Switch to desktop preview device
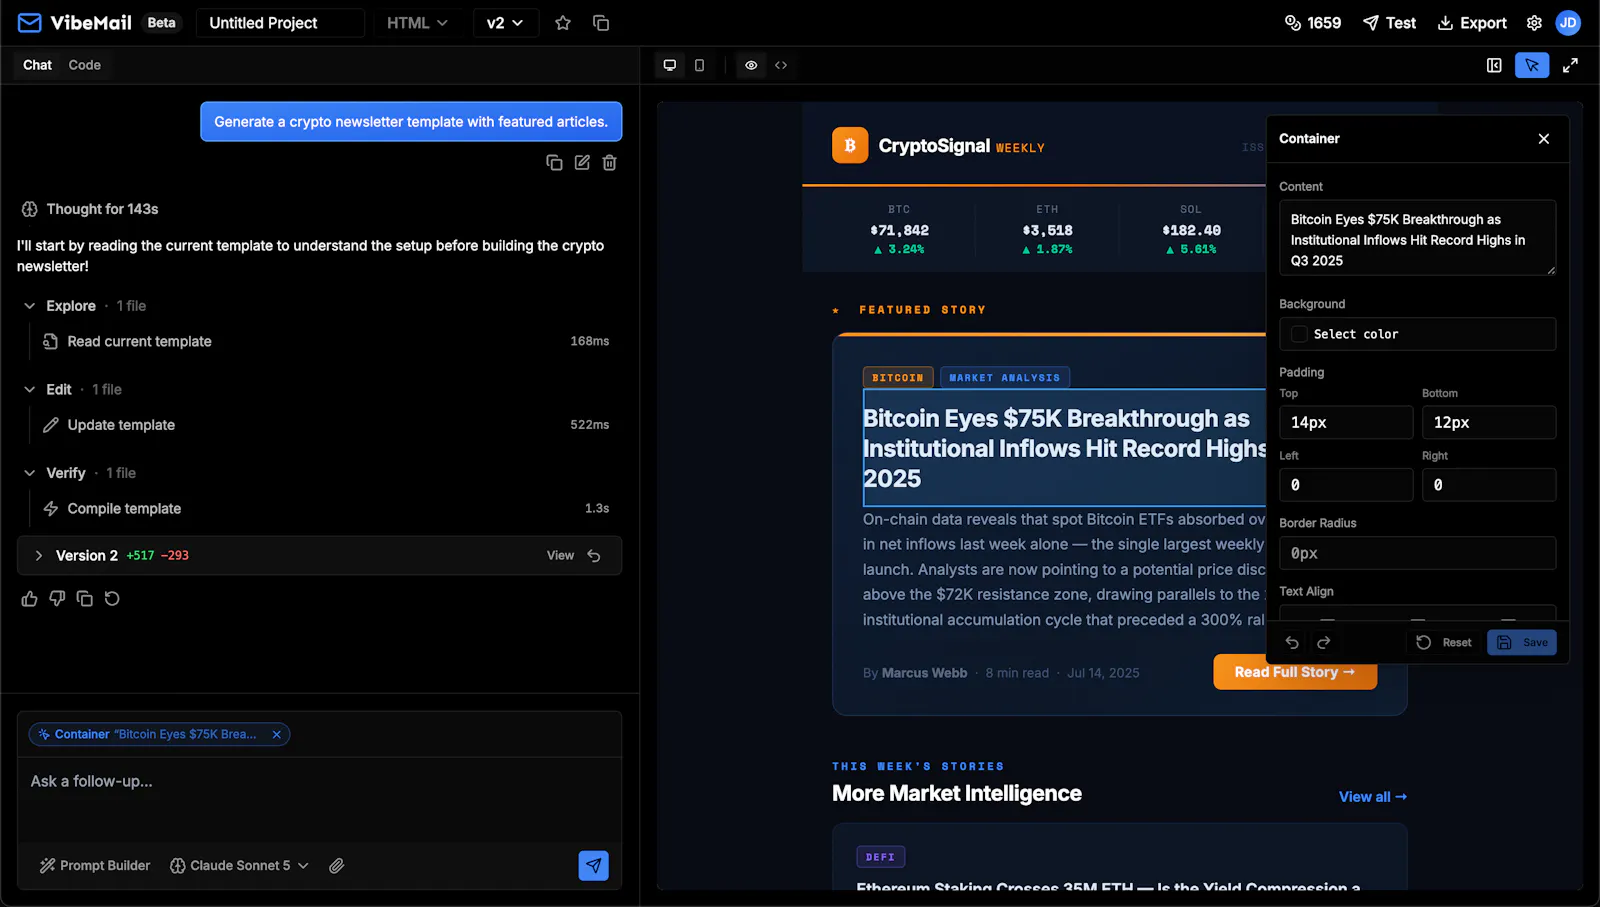Viewport: 1600px width, 907px height. click(670, 65)
